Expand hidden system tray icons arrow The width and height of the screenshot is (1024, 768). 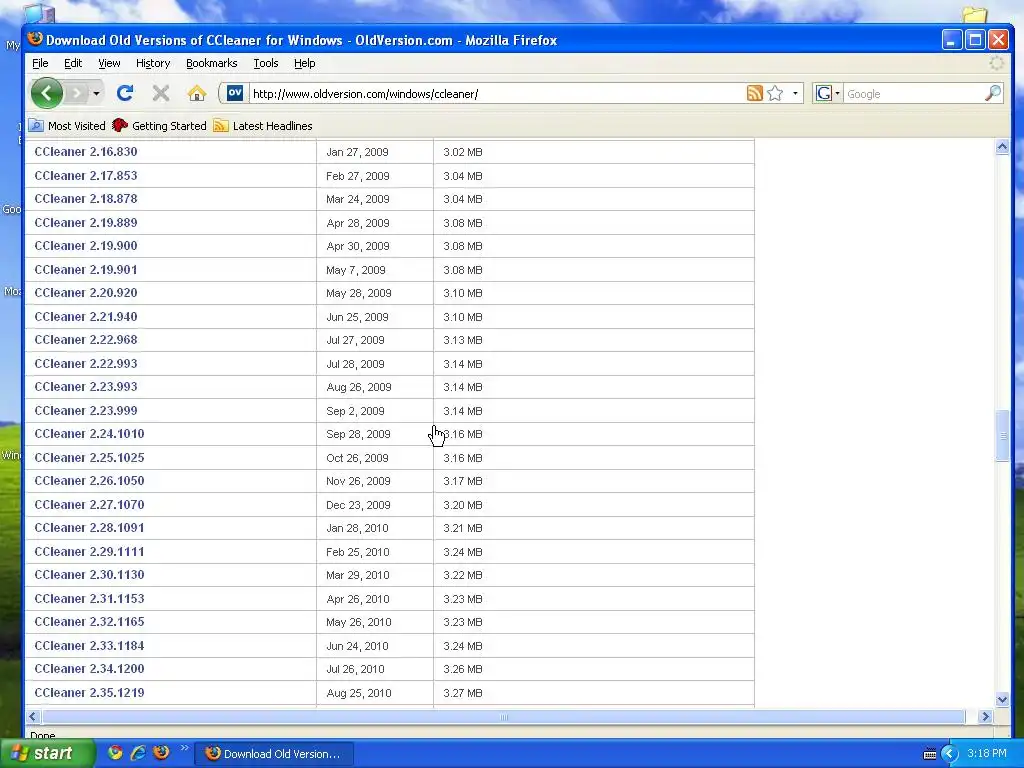click(950, 754)
